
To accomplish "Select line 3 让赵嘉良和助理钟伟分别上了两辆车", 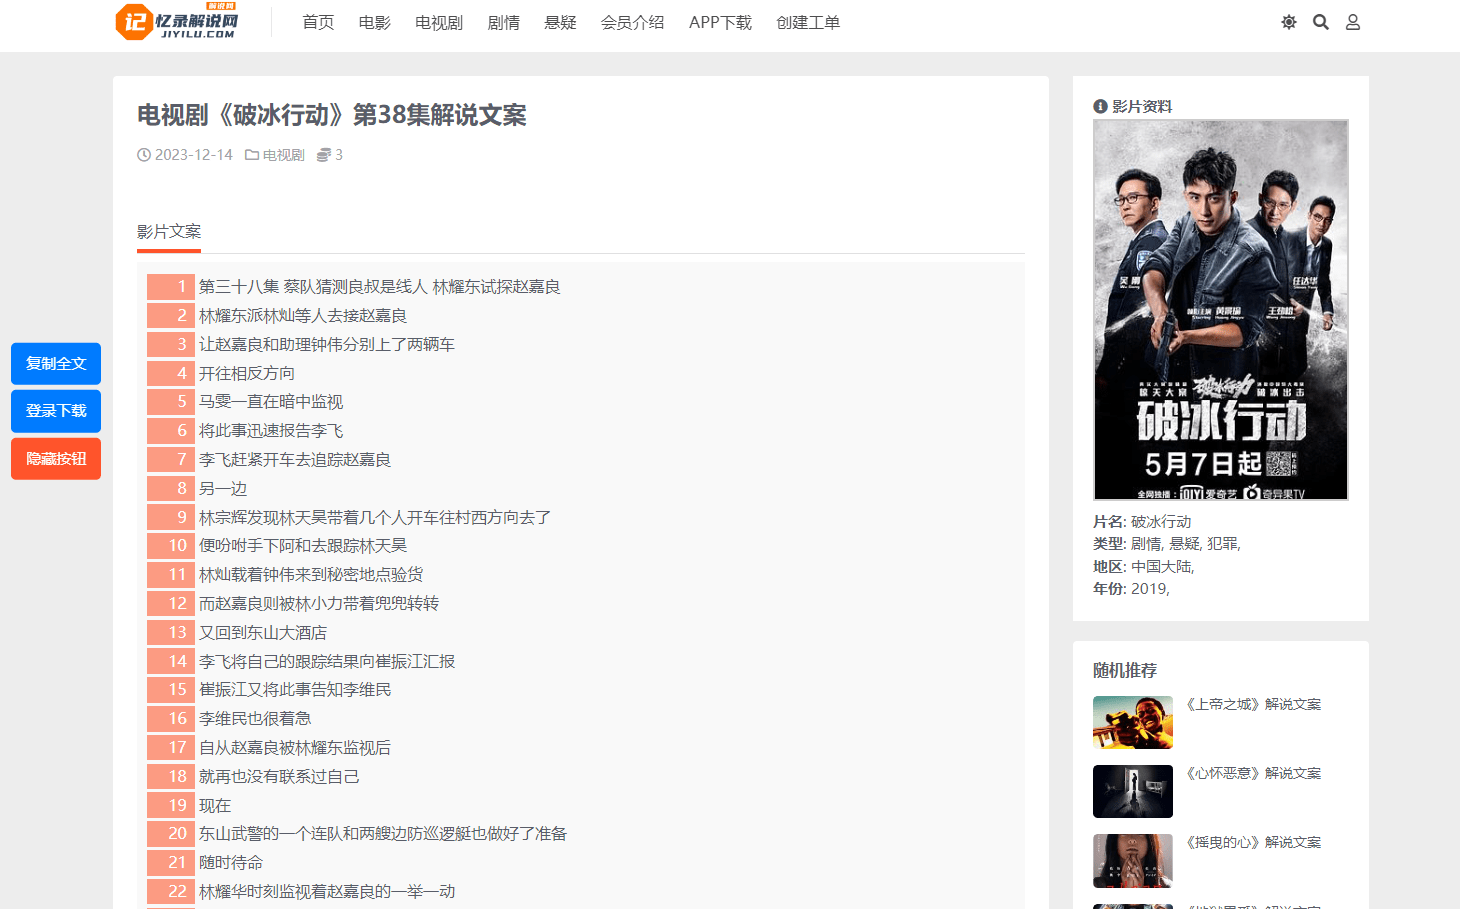I will point(327,345).
